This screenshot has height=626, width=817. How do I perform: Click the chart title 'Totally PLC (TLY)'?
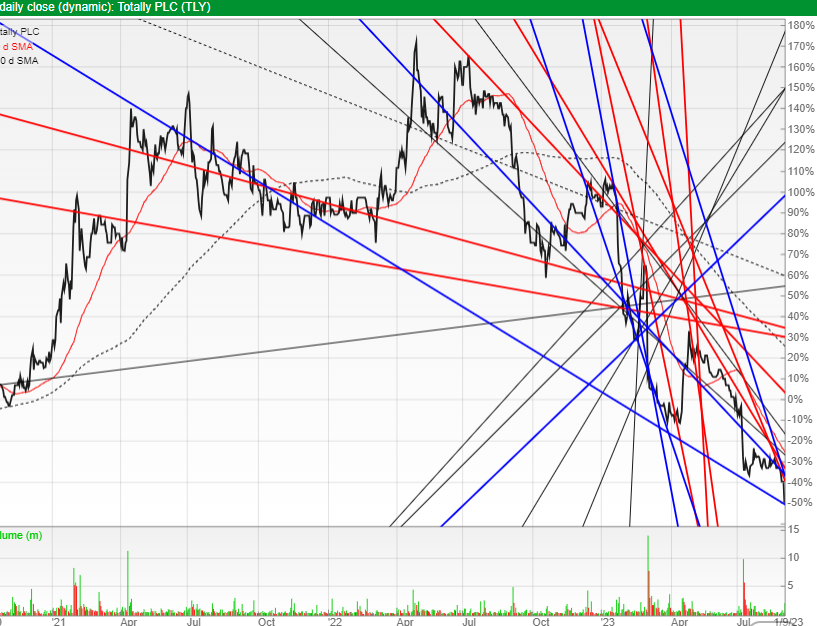(x=164, y=7)
